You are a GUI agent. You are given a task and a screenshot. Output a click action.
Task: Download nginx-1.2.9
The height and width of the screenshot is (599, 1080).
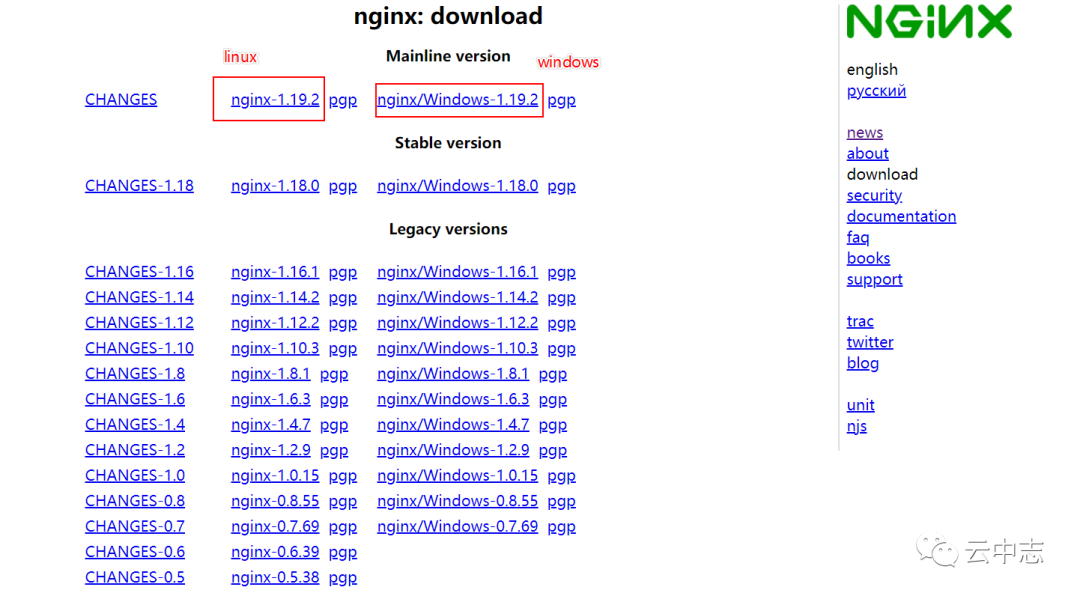pos(271,450)
